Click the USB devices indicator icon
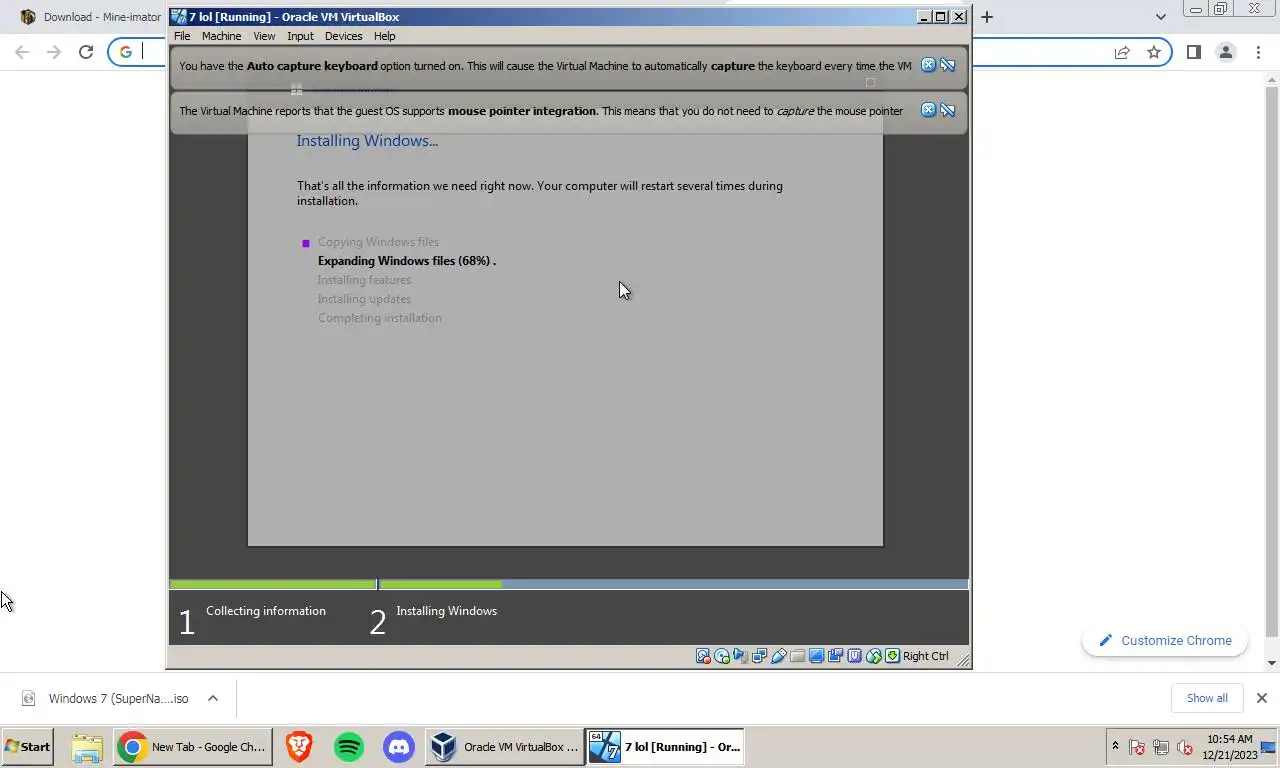 [779, 656]
